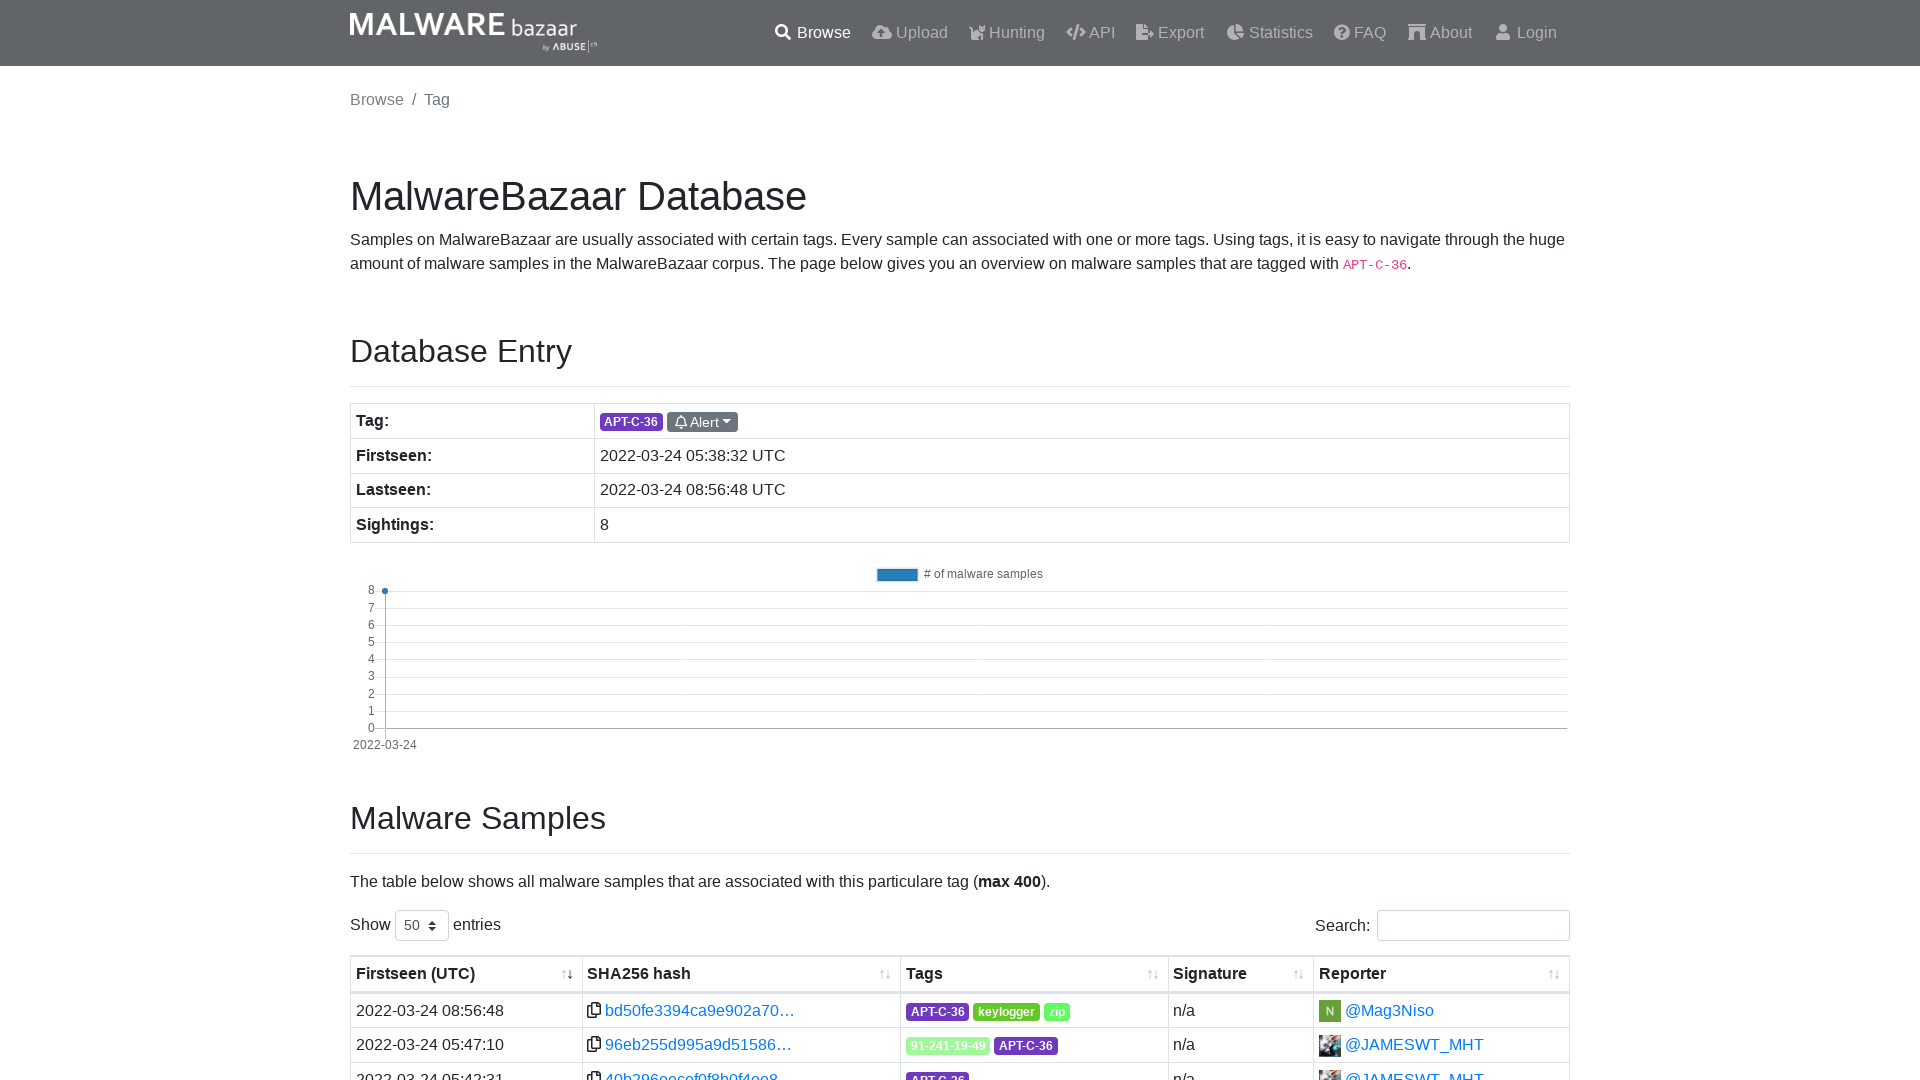Open sample bd50fe3394ca9e902a70…
The image size is (1920, 1080).
[x=699, y=1011]
